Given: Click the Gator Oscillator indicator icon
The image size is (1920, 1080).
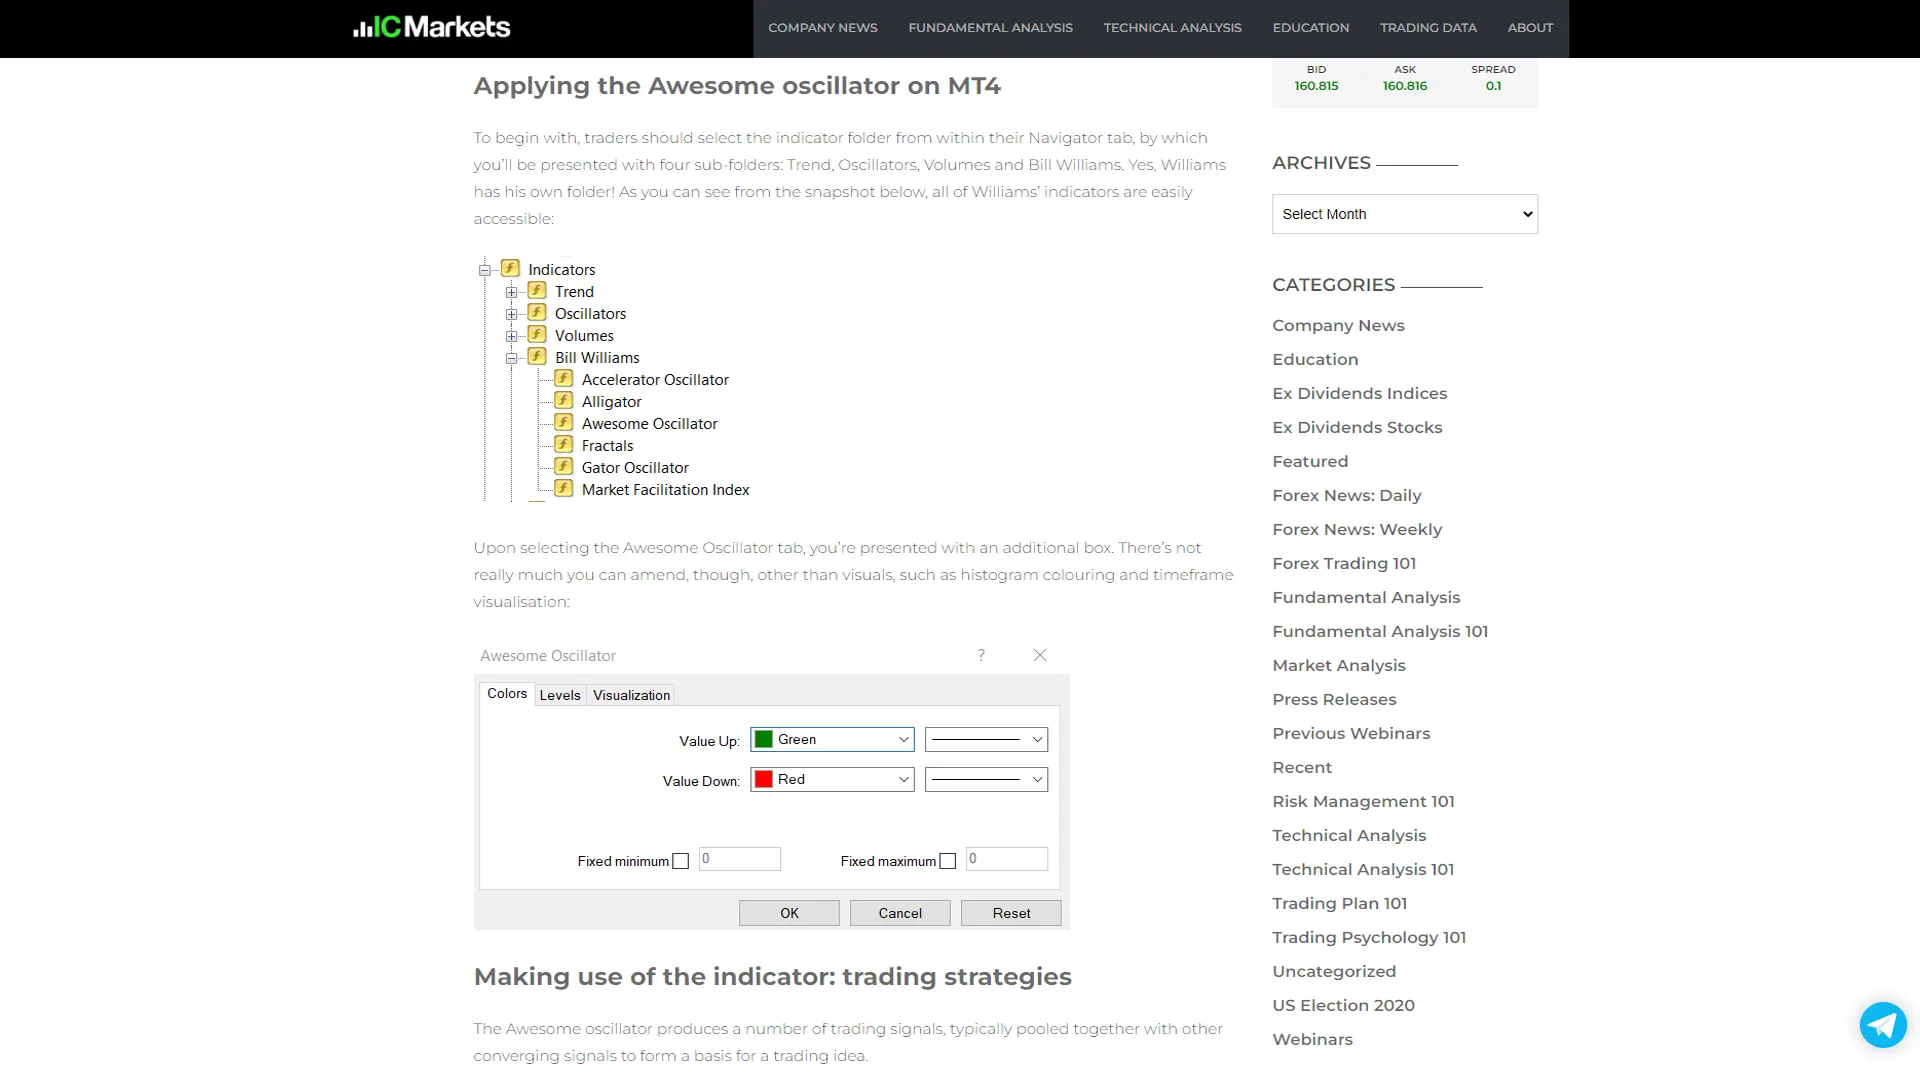Looking at the screenshot, I should [x=564, y=466].
